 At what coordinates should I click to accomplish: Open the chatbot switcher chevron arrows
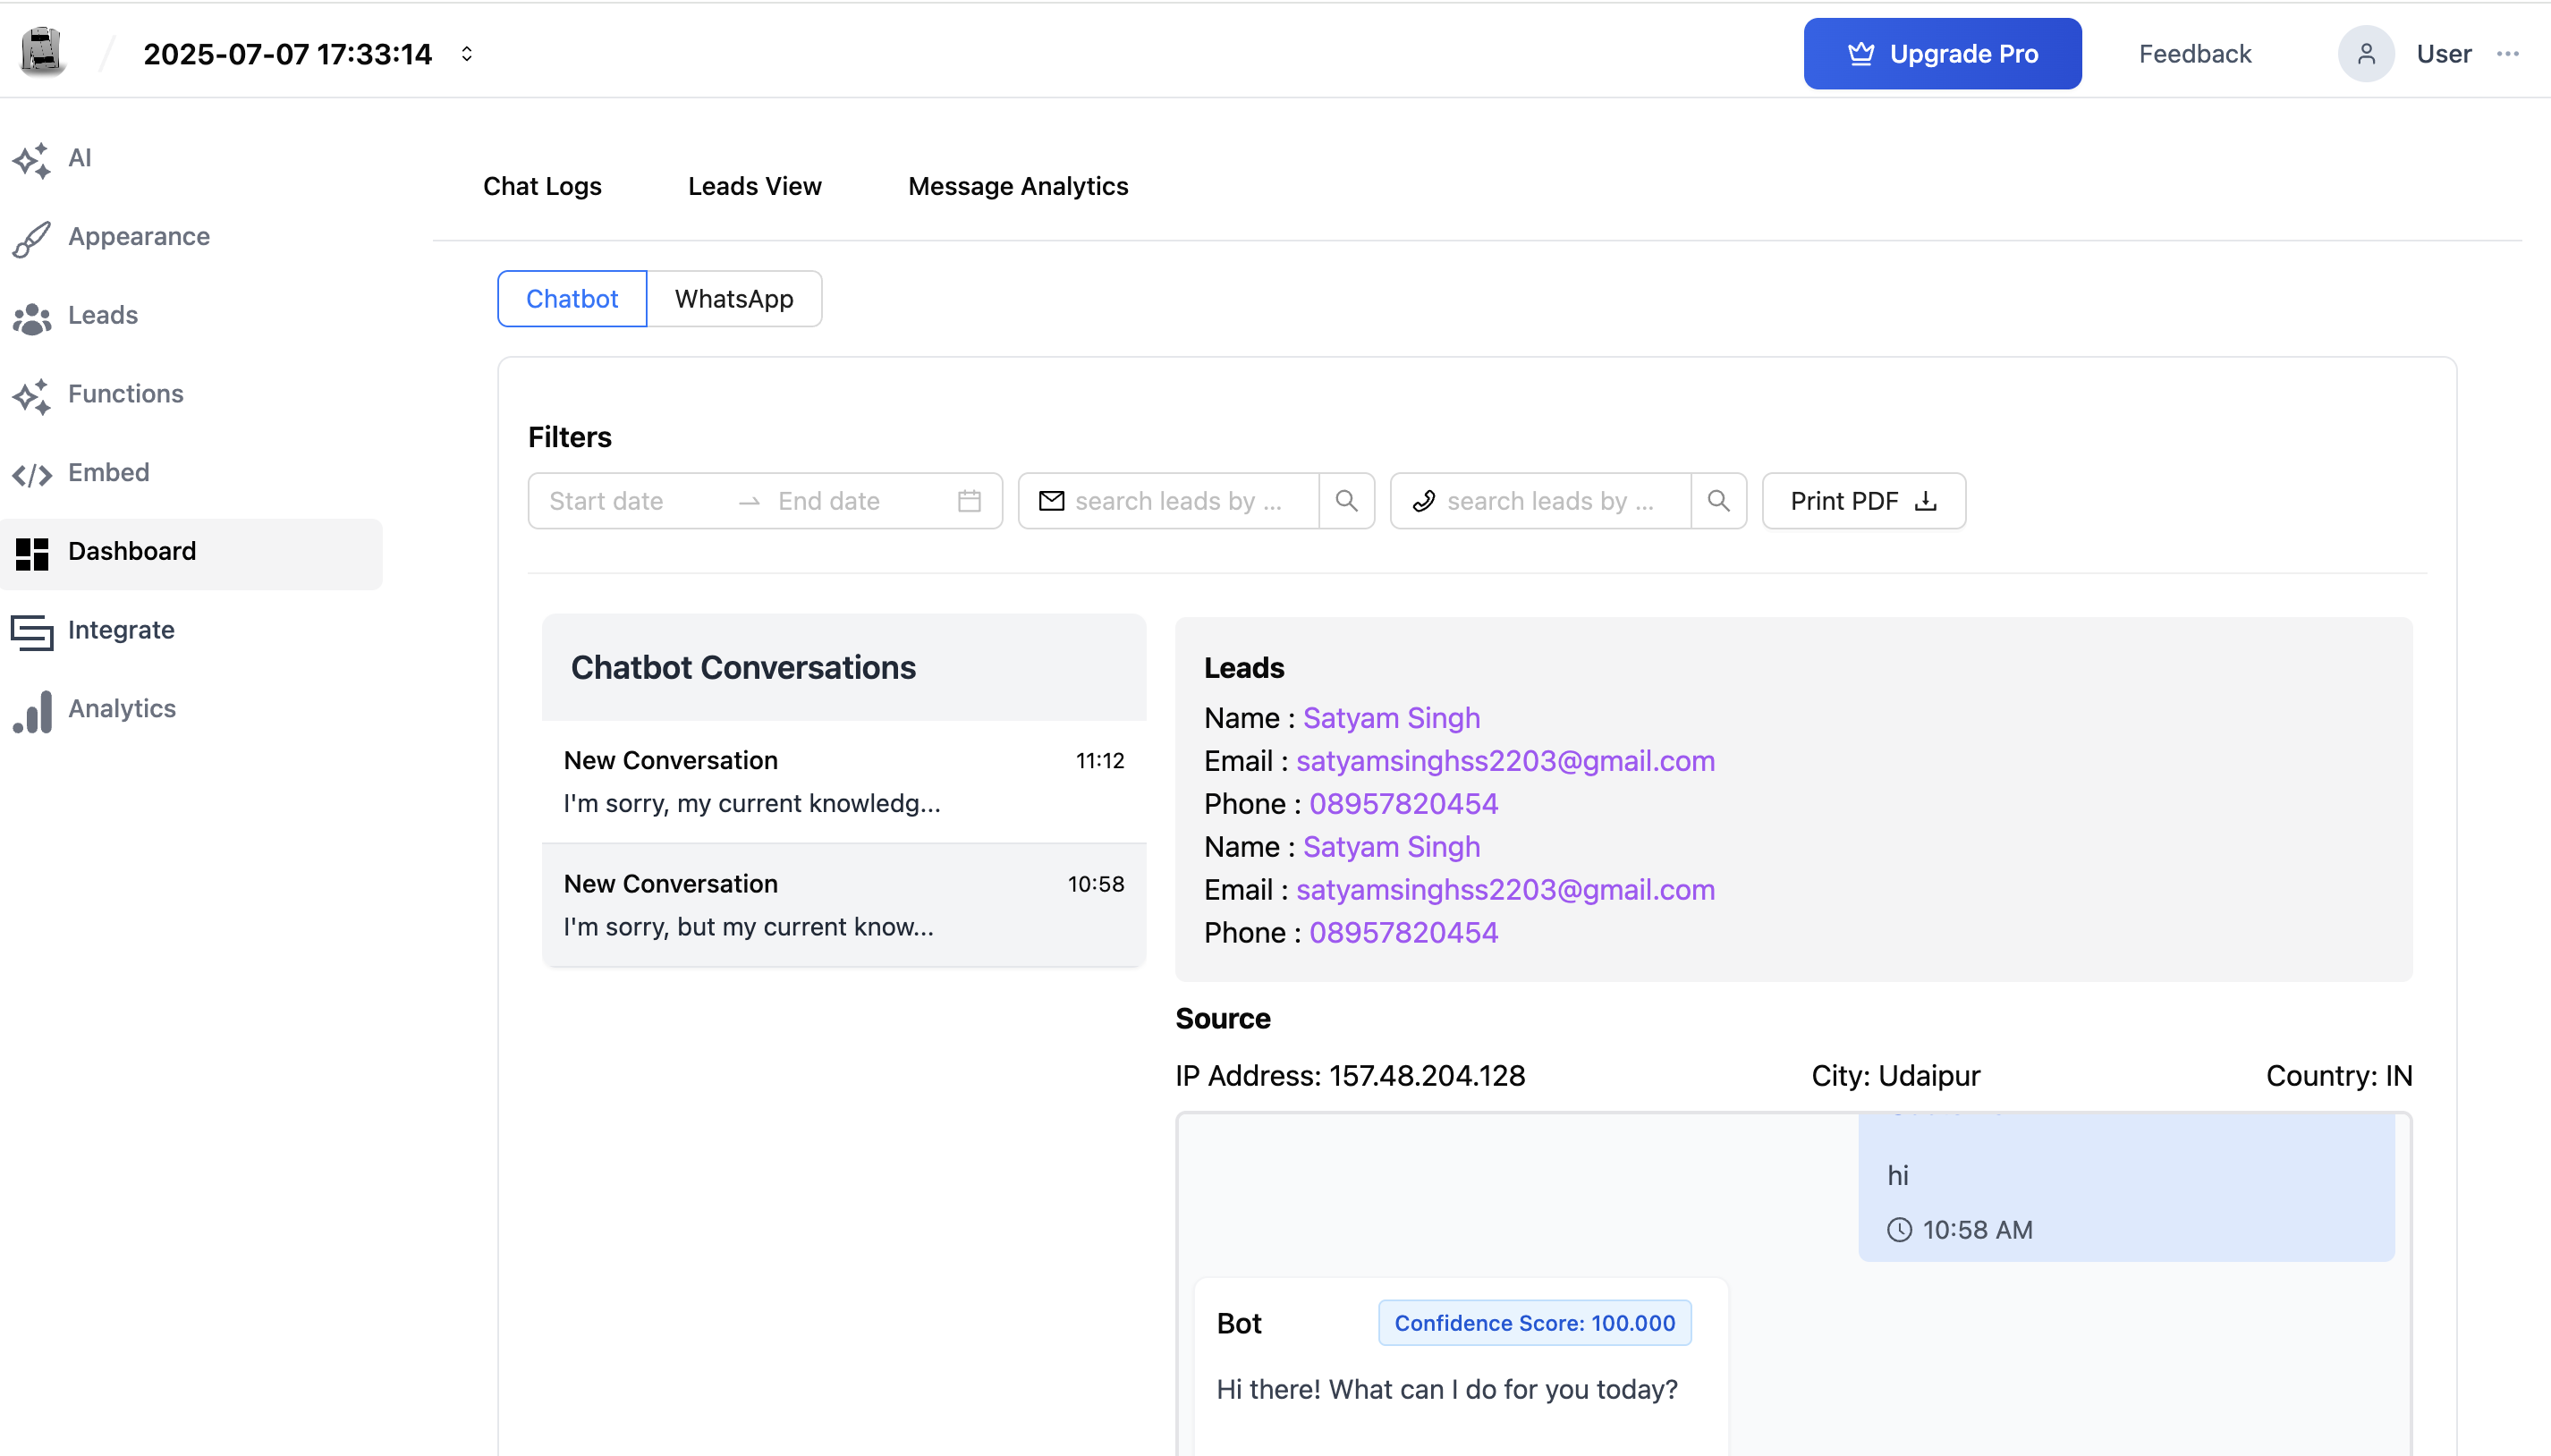pos(467,54)
